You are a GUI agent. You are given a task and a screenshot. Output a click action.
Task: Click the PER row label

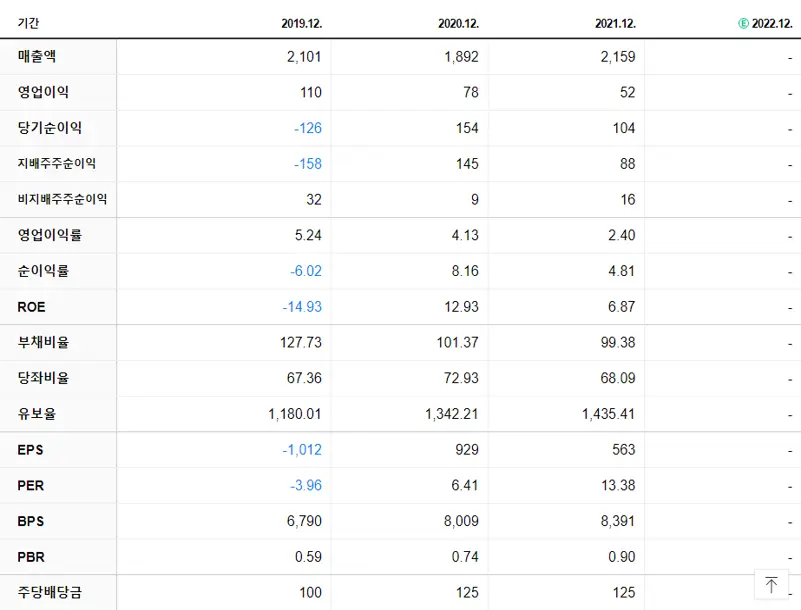pos(31,485)
